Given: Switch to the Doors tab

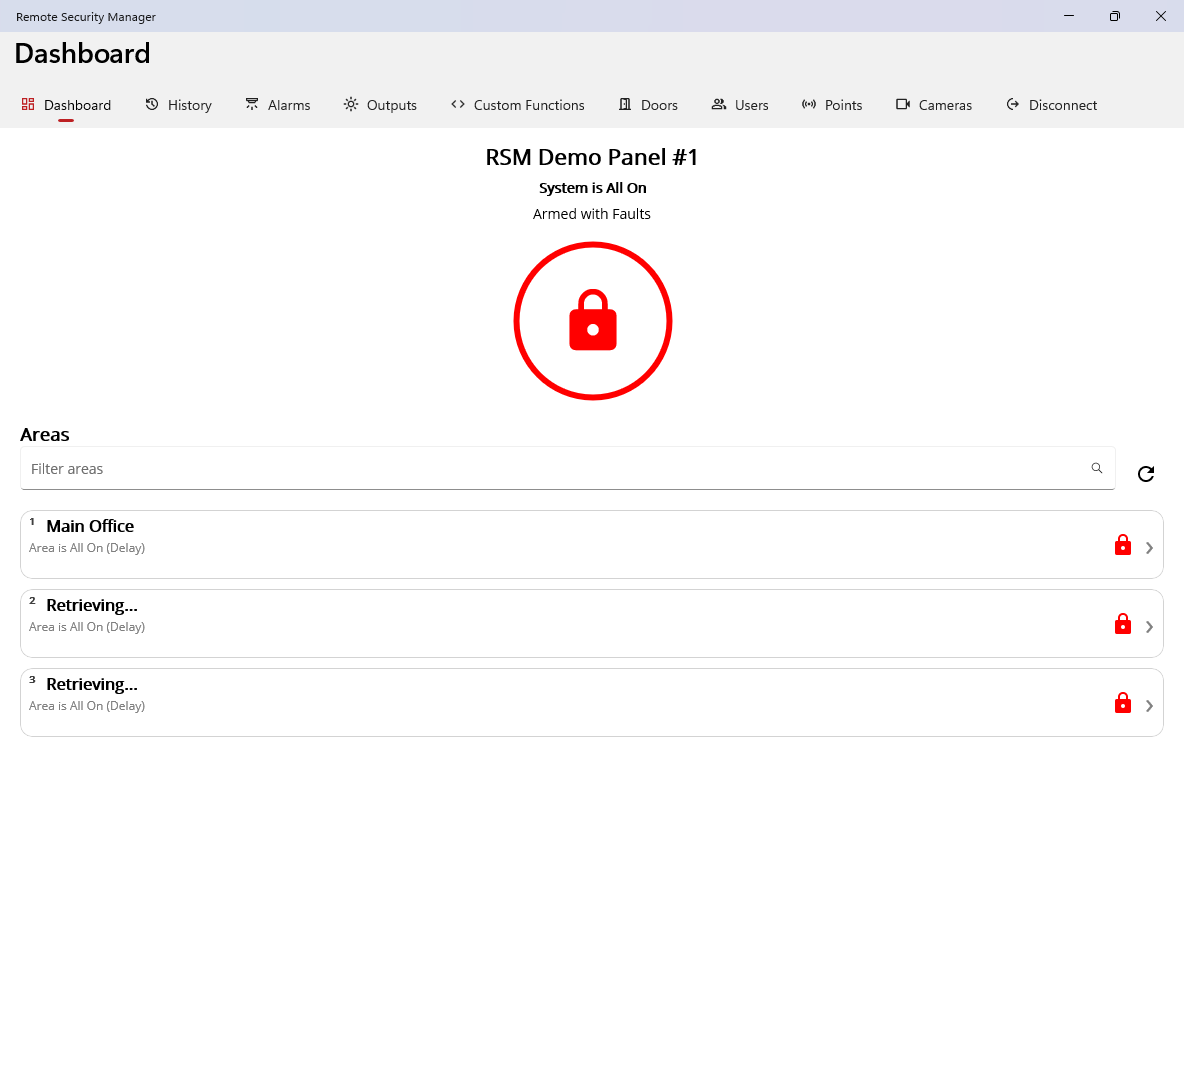Looking at the screenshot, I should (649, 105).
